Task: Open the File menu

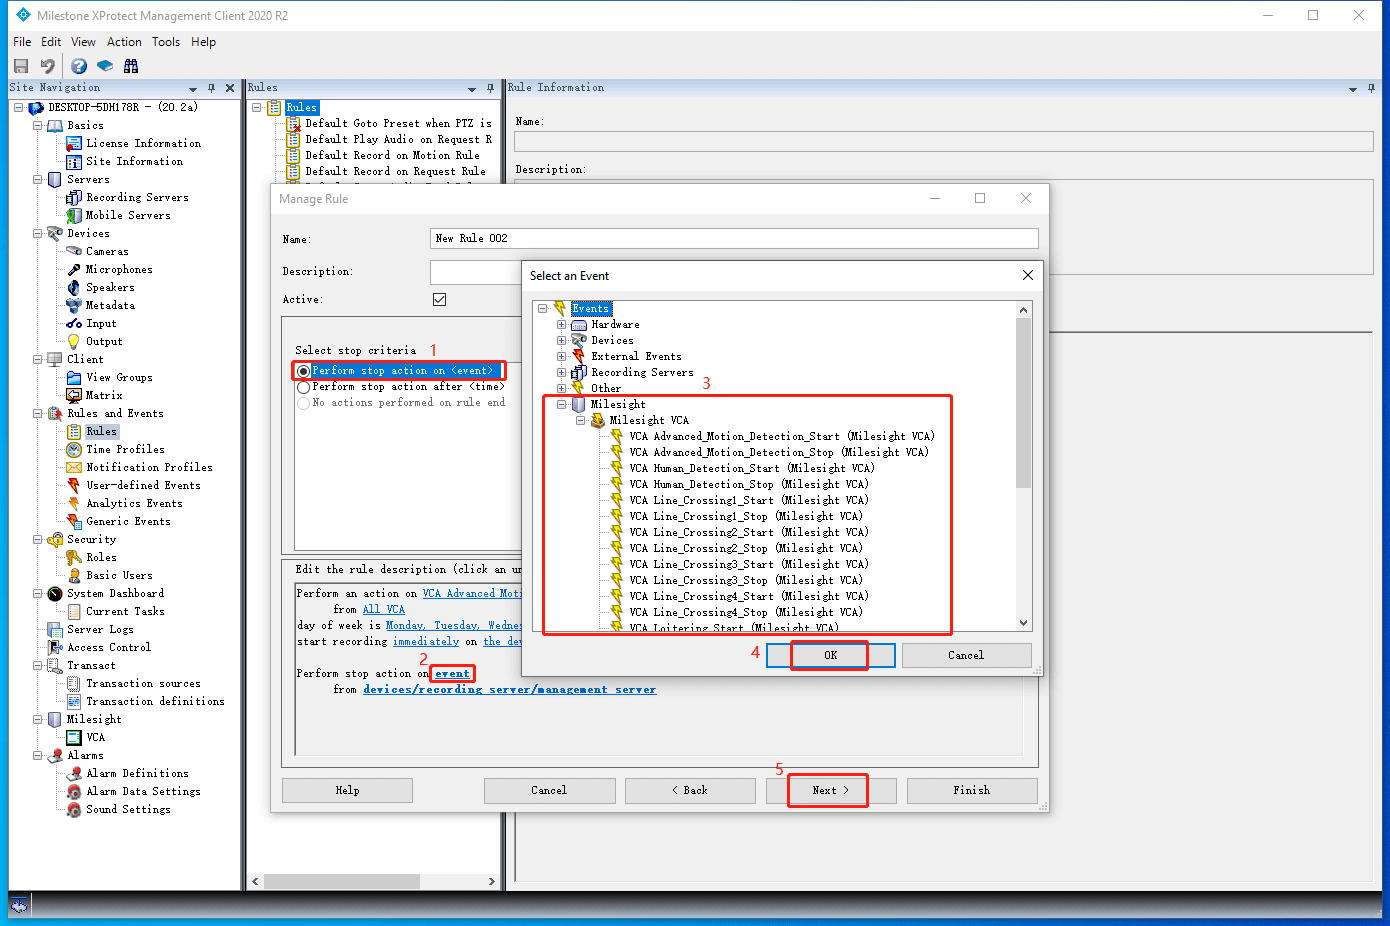Action: pos(22,42)
